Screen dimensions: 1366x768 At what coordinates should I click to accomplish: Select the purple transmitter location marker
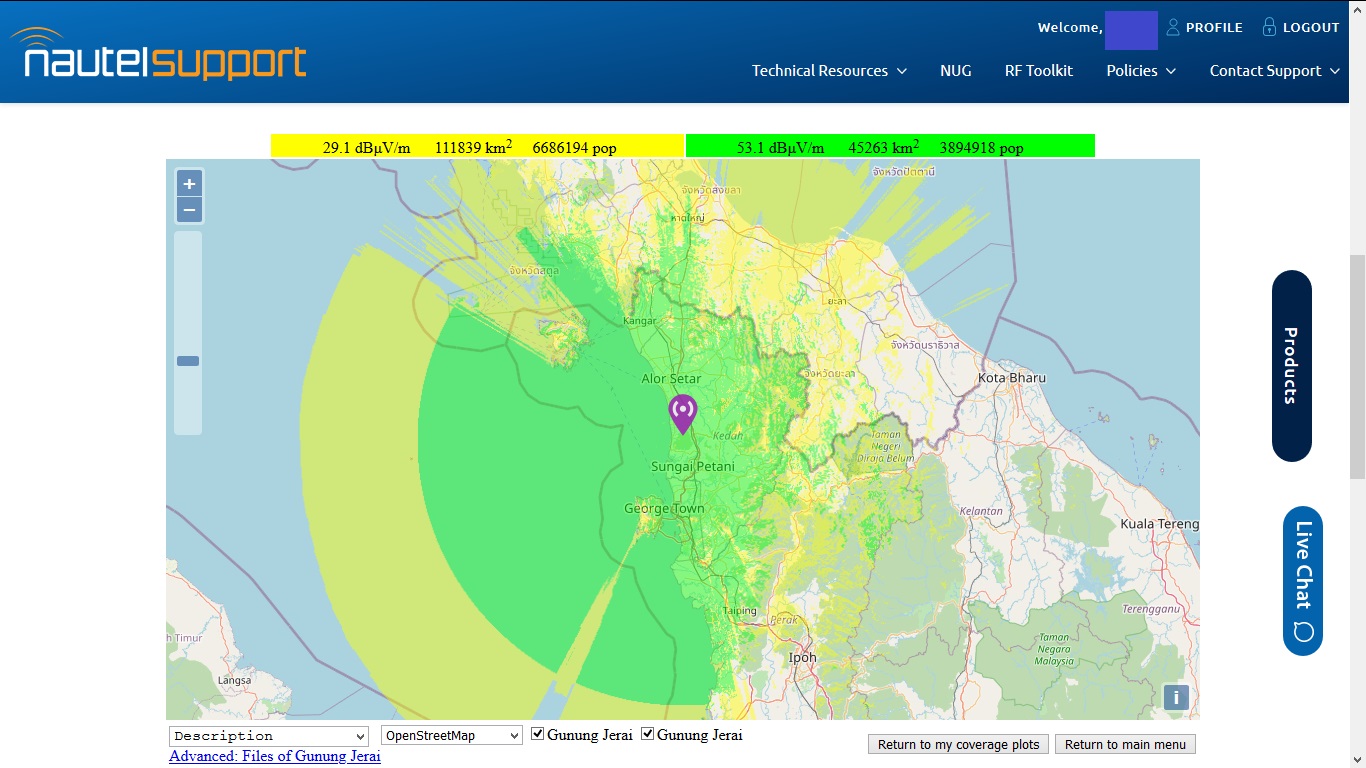click(682, 410)
